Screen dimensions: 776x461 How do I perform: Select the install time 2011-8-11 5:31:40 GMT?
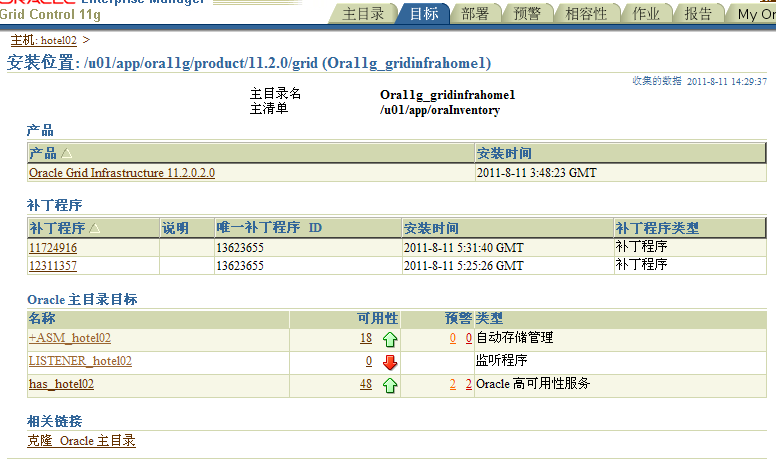(x=463, y=247)
